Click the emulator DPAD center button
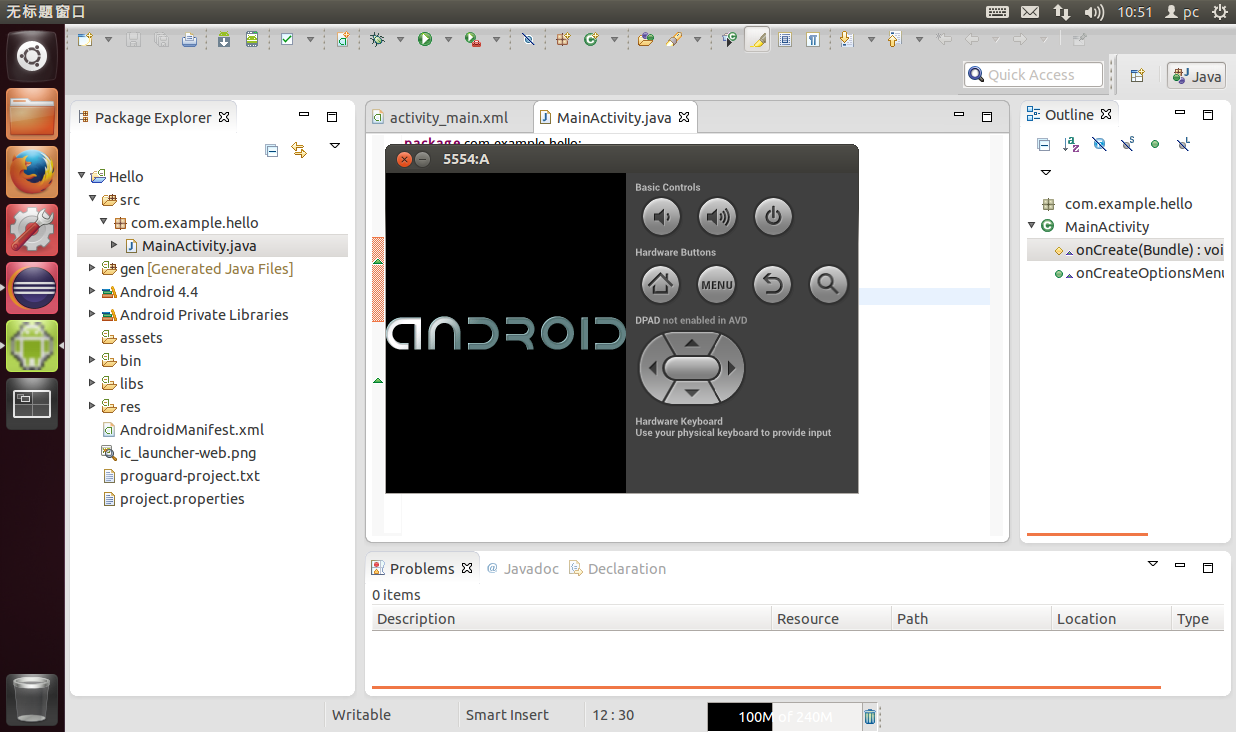Viewport: 1236px width, 732px height. 692,368
